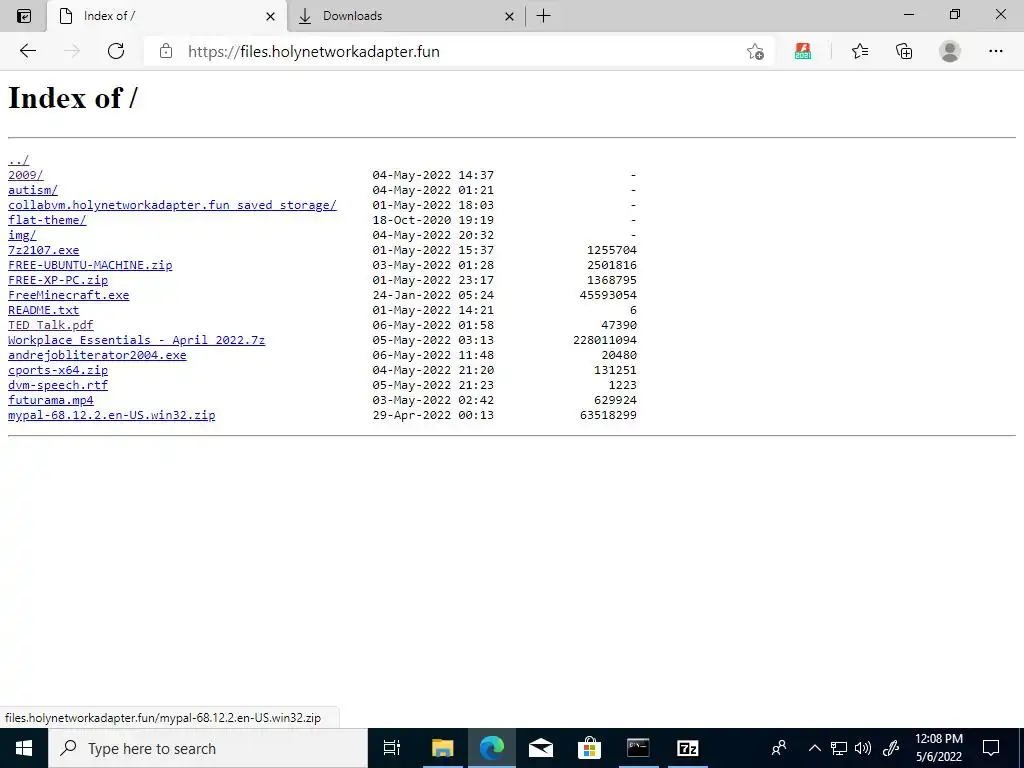Open 7-Zip from the taskbar
1024x768 pixels.
688,748
